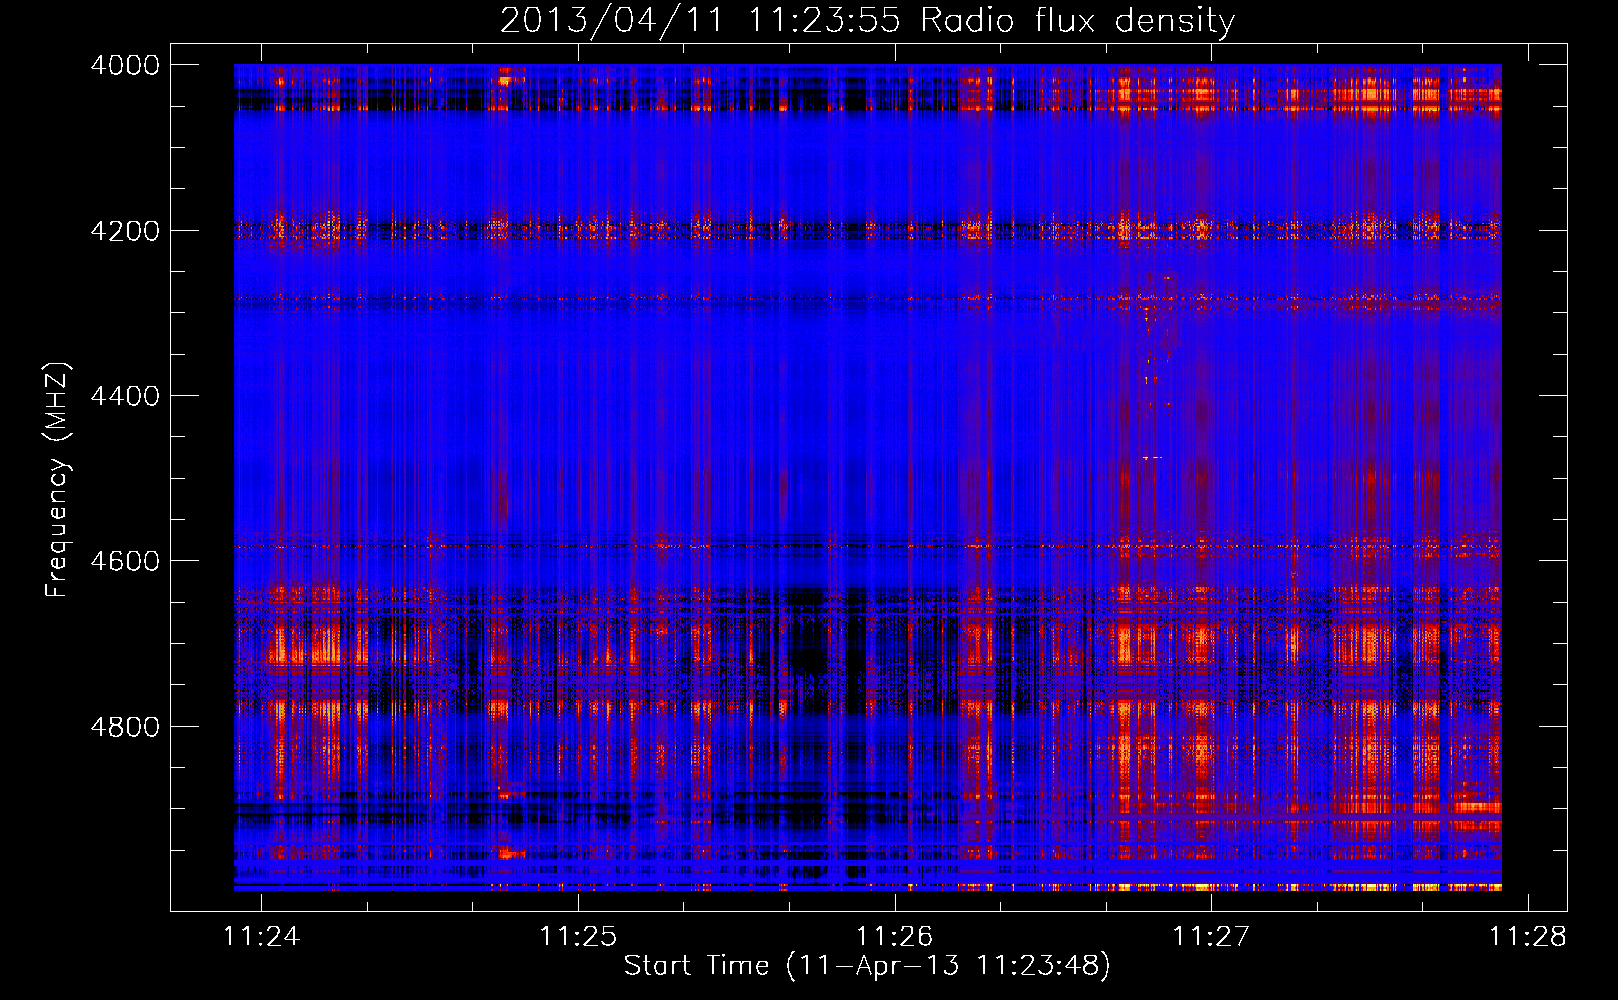The height and width of the screenshot is (1000, 1618).
Task: Click the "Start Time (11-Apr-13 11:23:48)" axis title
Action: click(867, 966)
